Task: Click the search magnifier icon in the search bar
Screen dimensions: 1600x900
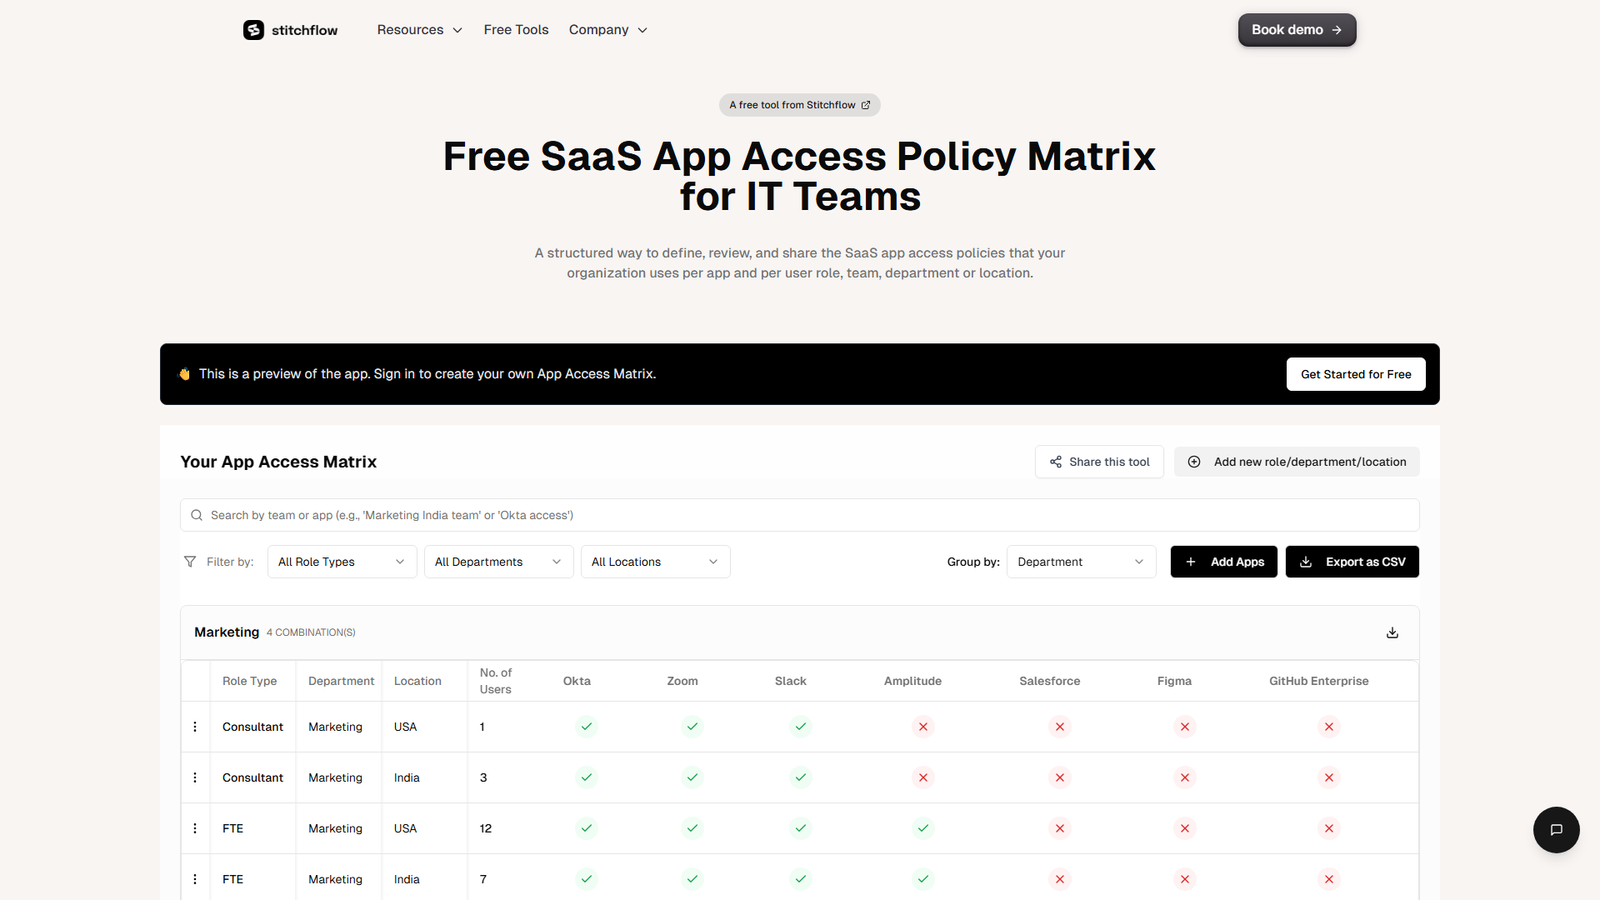Action: coord(197,514)
